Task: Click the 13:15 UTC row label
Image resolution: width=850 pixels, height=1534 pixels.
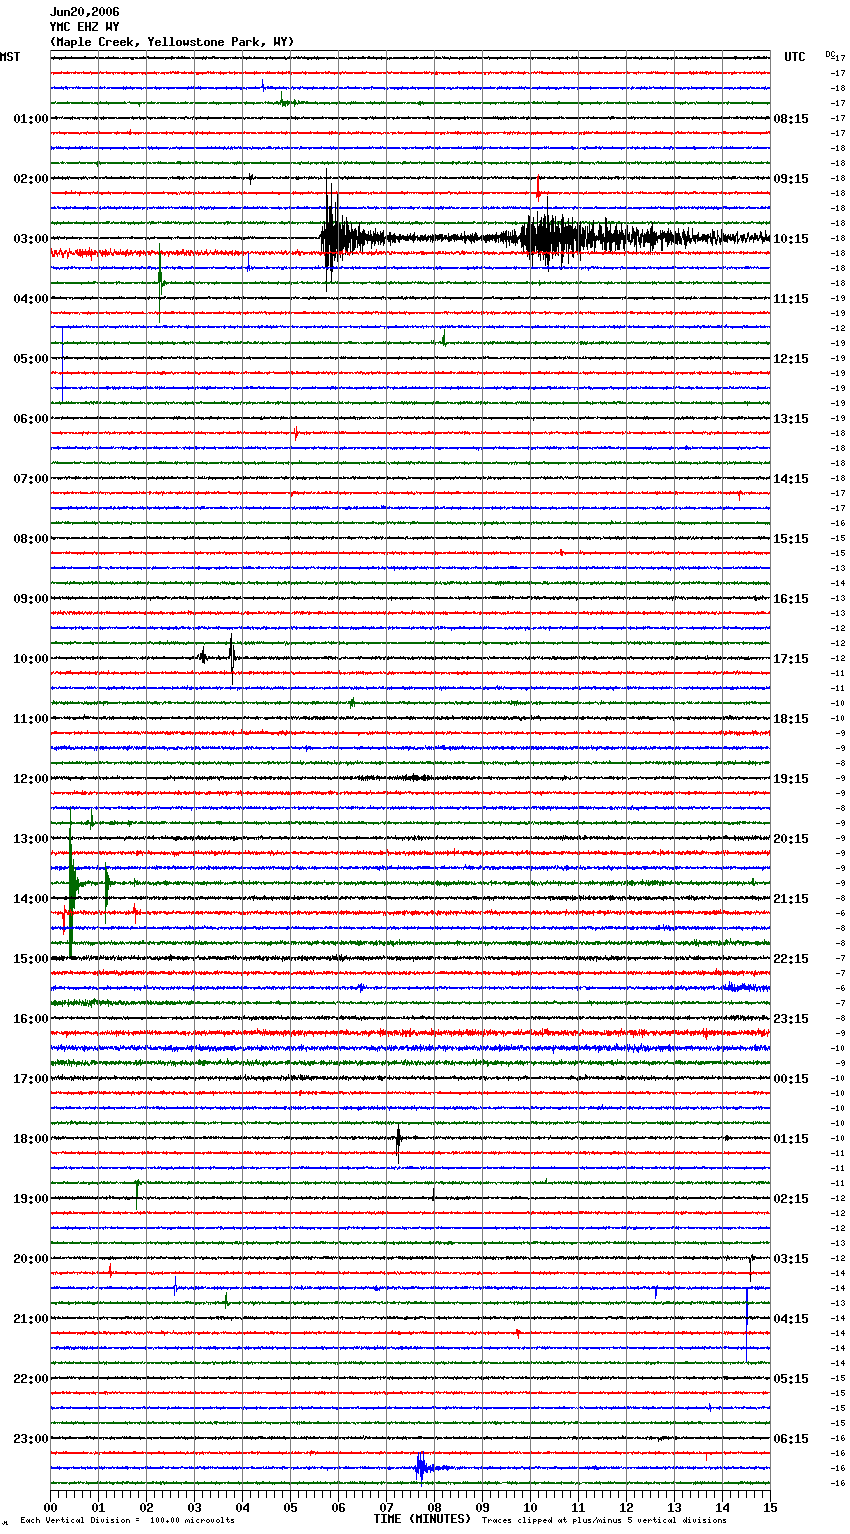Action: coord(791,419)
